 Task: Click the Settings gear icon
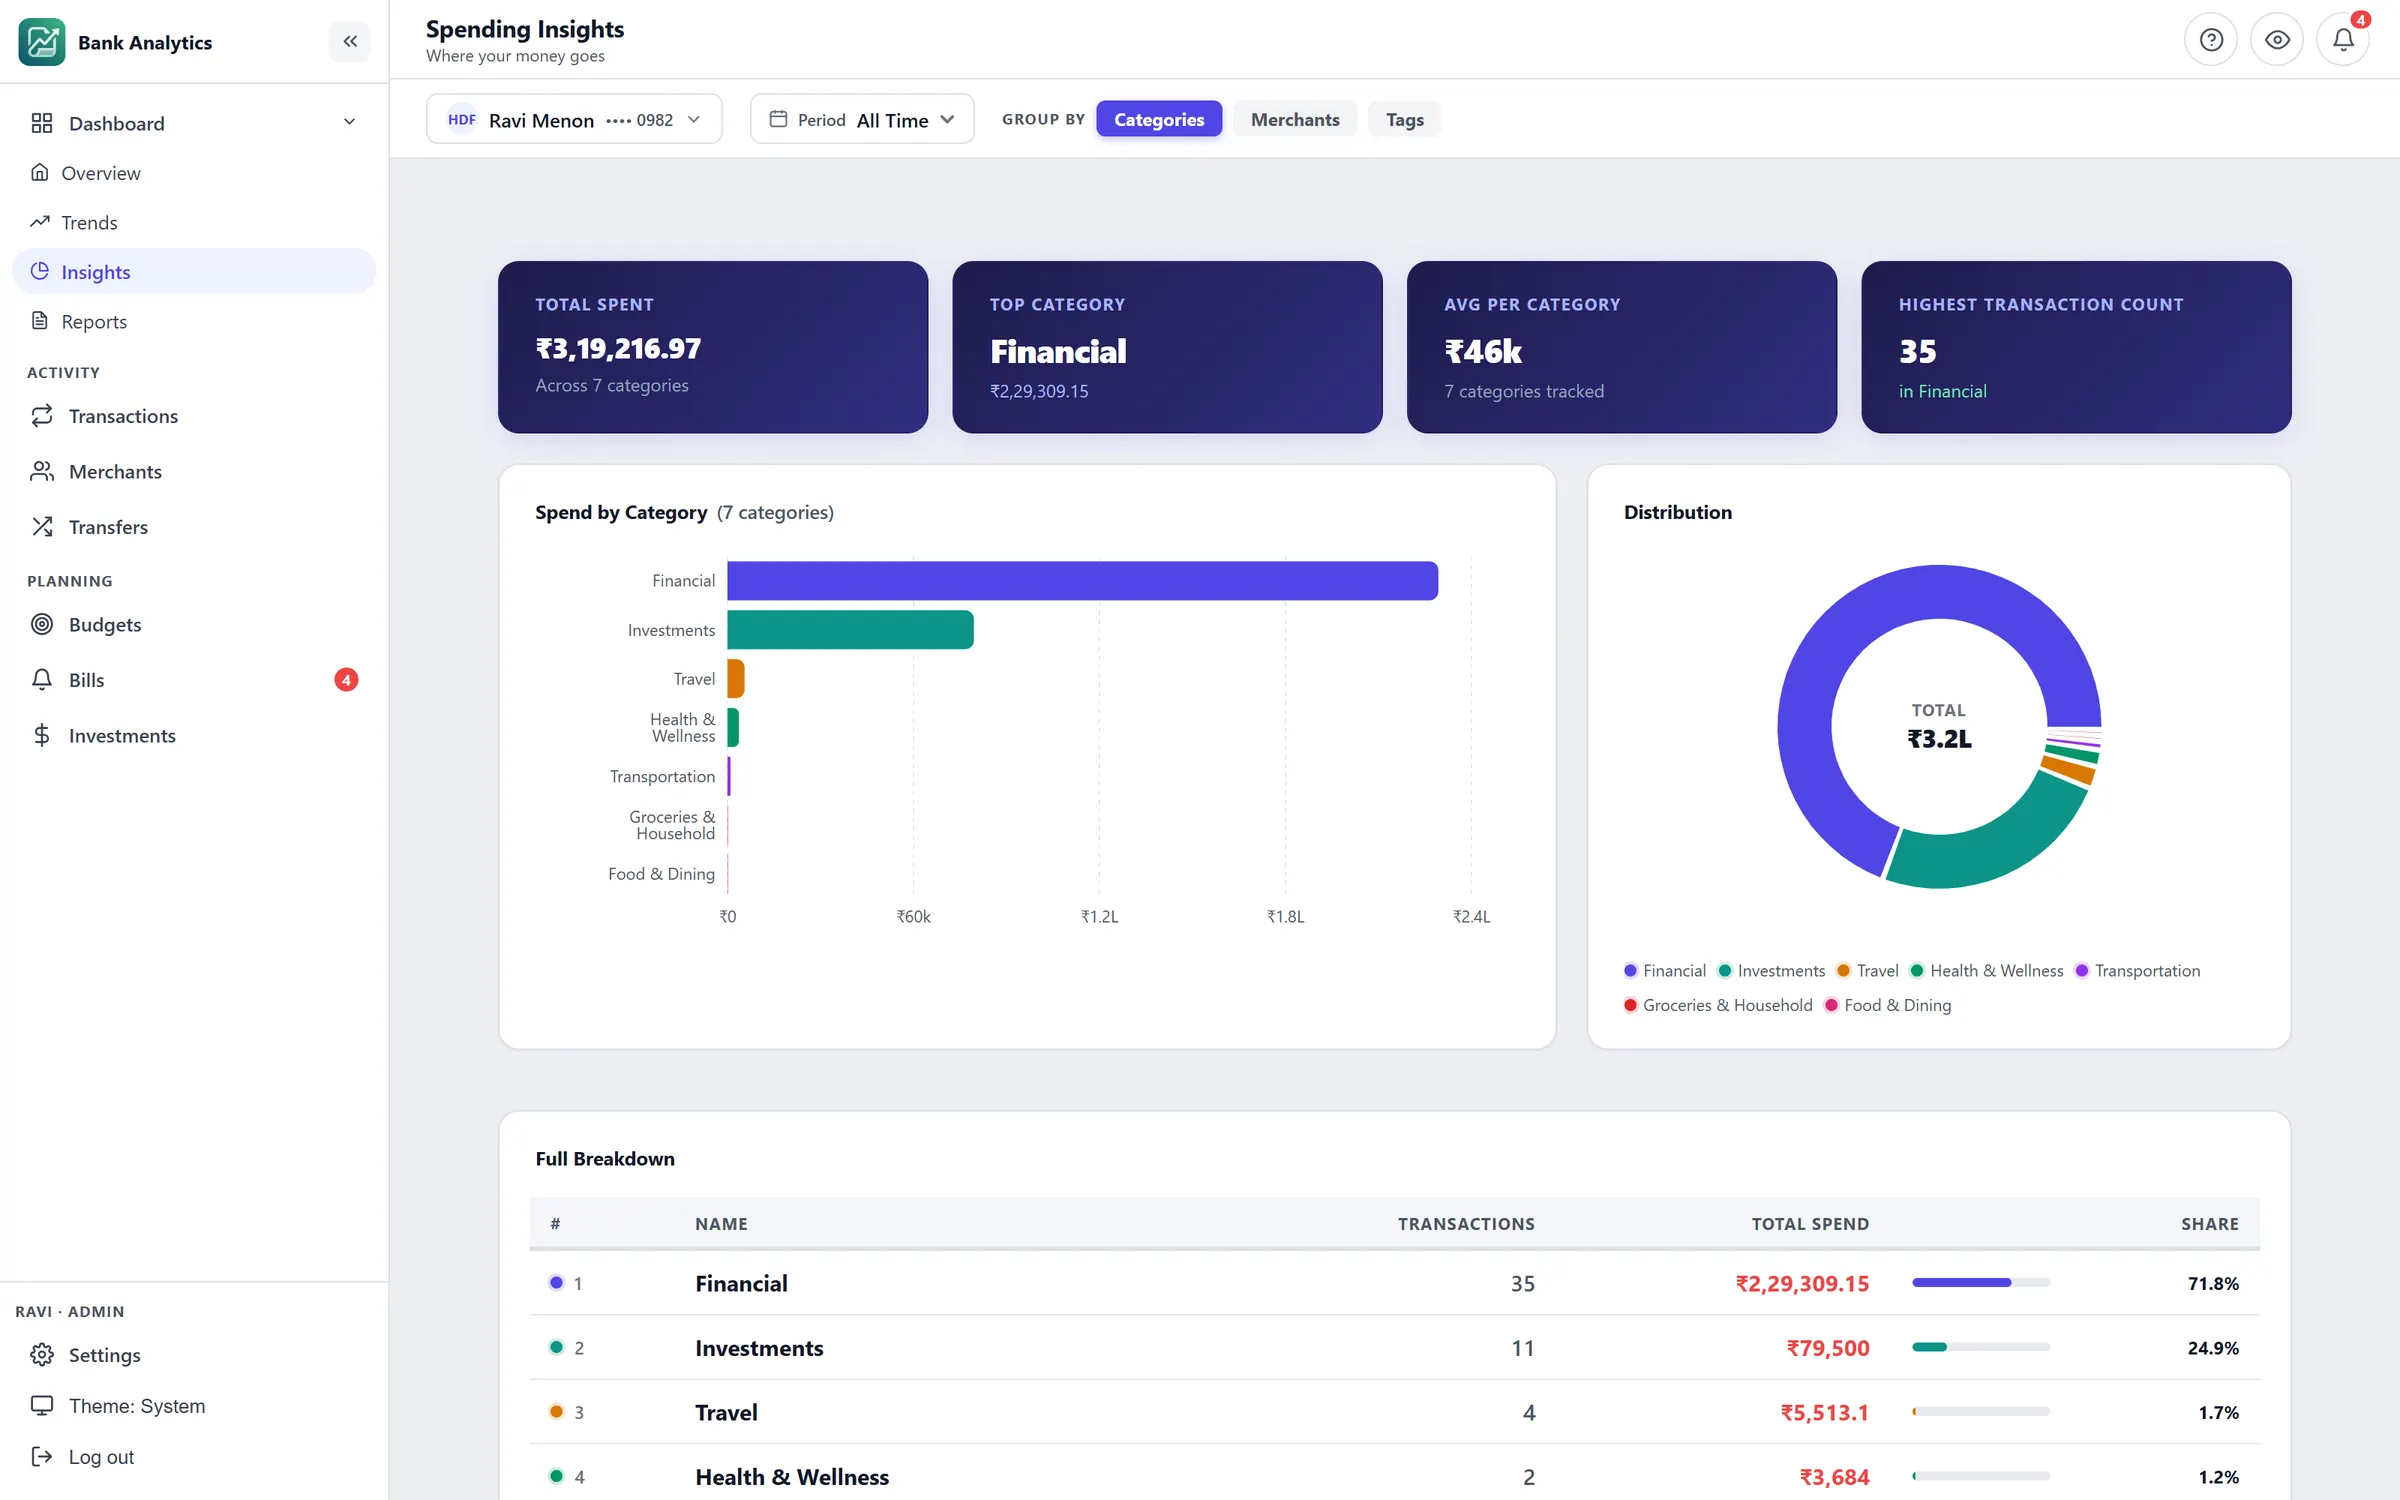42,1355
